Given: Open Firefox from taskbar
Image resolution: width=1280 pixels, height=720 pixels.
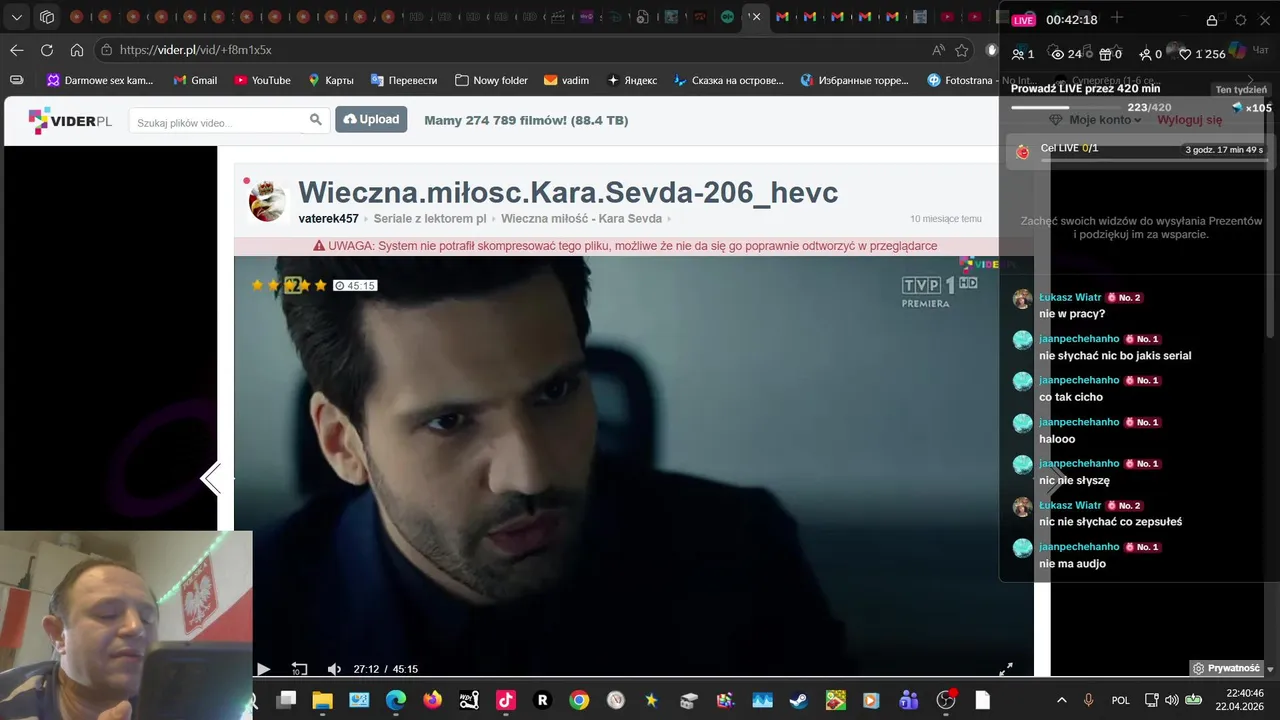Looking at the screenshot, I should [432, 700].
